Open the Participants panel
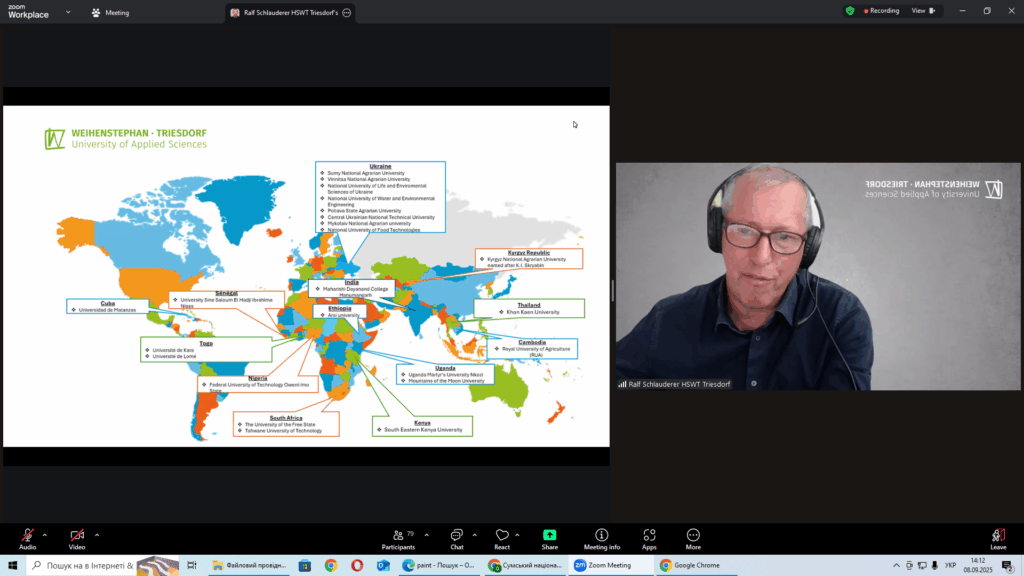 (x=398, y=536)
